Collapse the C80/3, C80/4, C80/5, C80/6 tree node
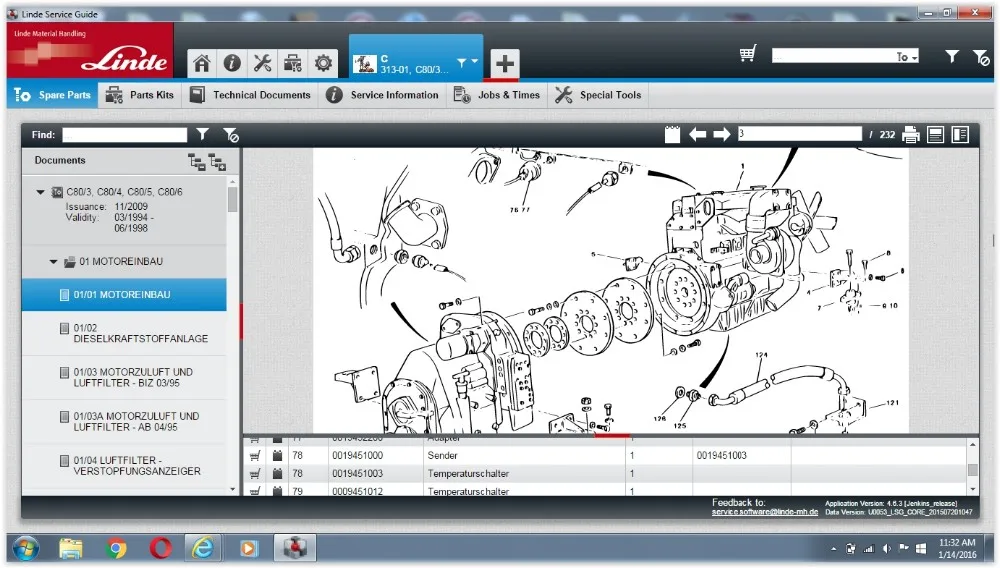 point(40,192)
